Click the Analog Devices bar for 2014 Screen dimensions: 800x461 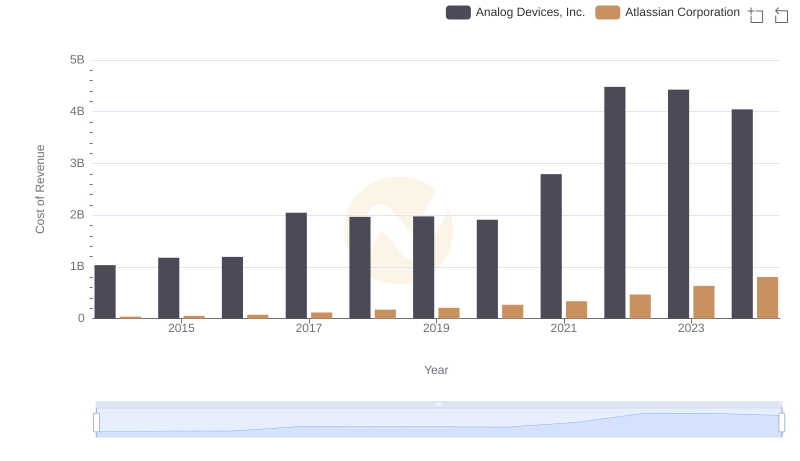click(105, 292)
